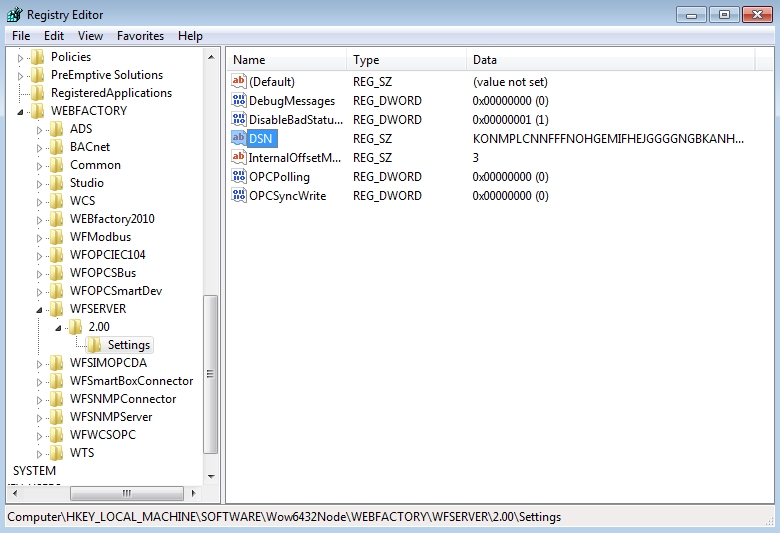Expand the BACnet key arrow
Viewport: 780px width, 533px height.
point(40,147)
